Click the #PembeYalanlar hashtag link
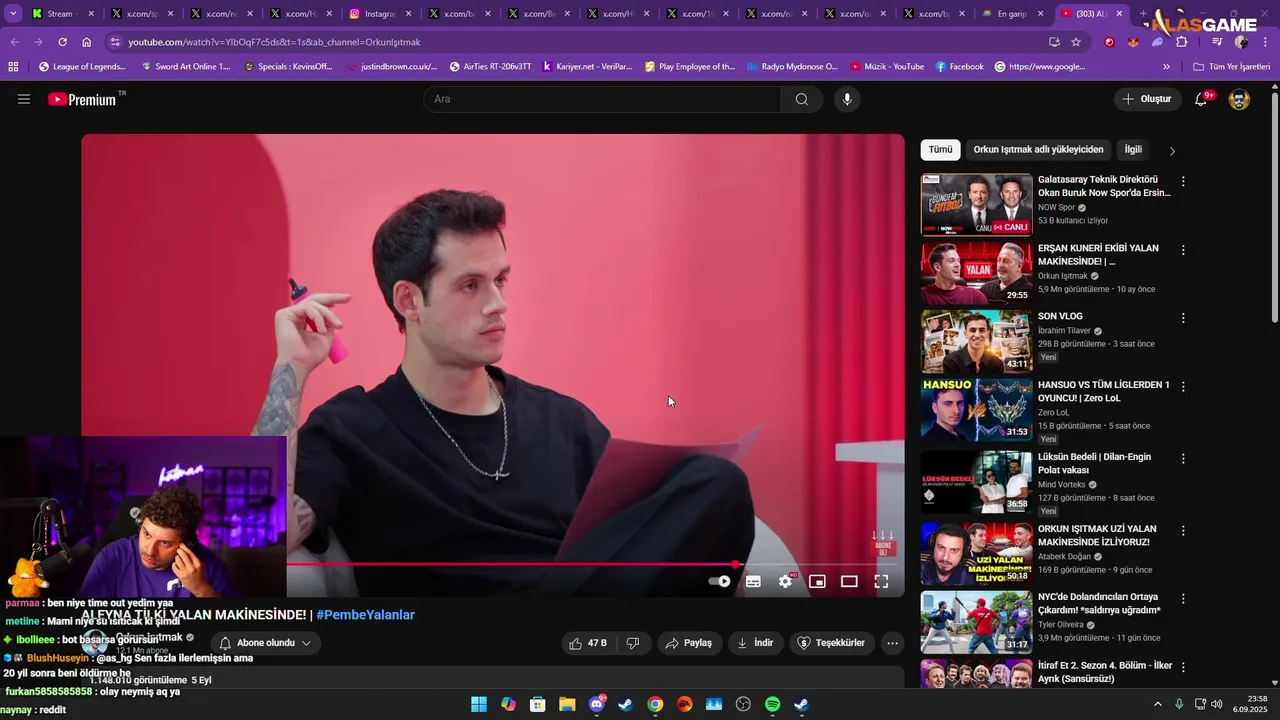 (x=365, y=615)
